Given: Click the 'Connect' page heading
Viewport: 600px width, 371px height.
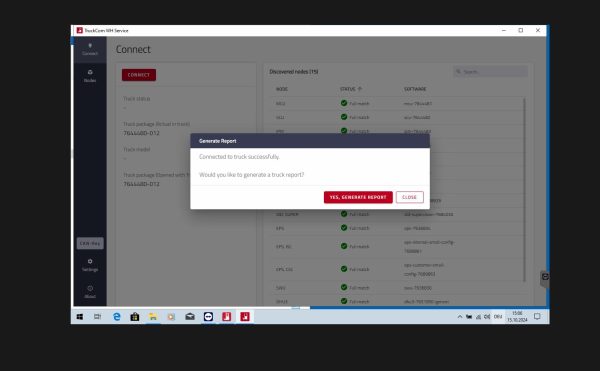Looking at the screenshot, I should click(x=133, y=49).
